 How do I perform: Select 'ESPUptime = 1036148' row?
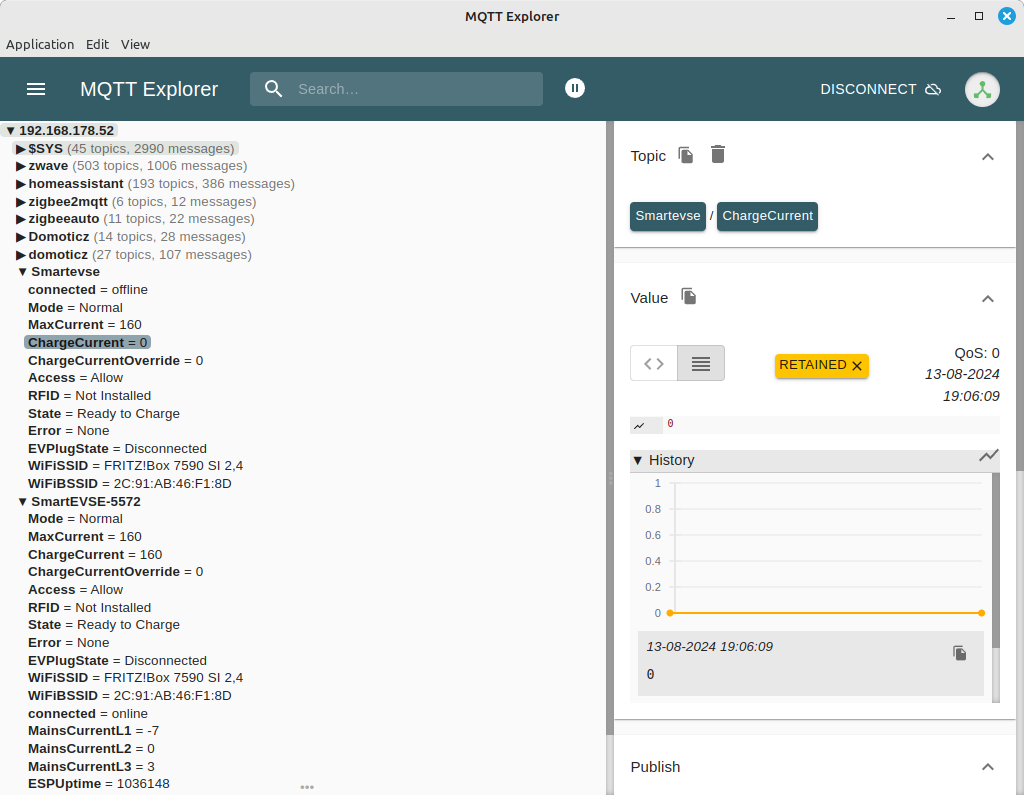click(99, 784)
